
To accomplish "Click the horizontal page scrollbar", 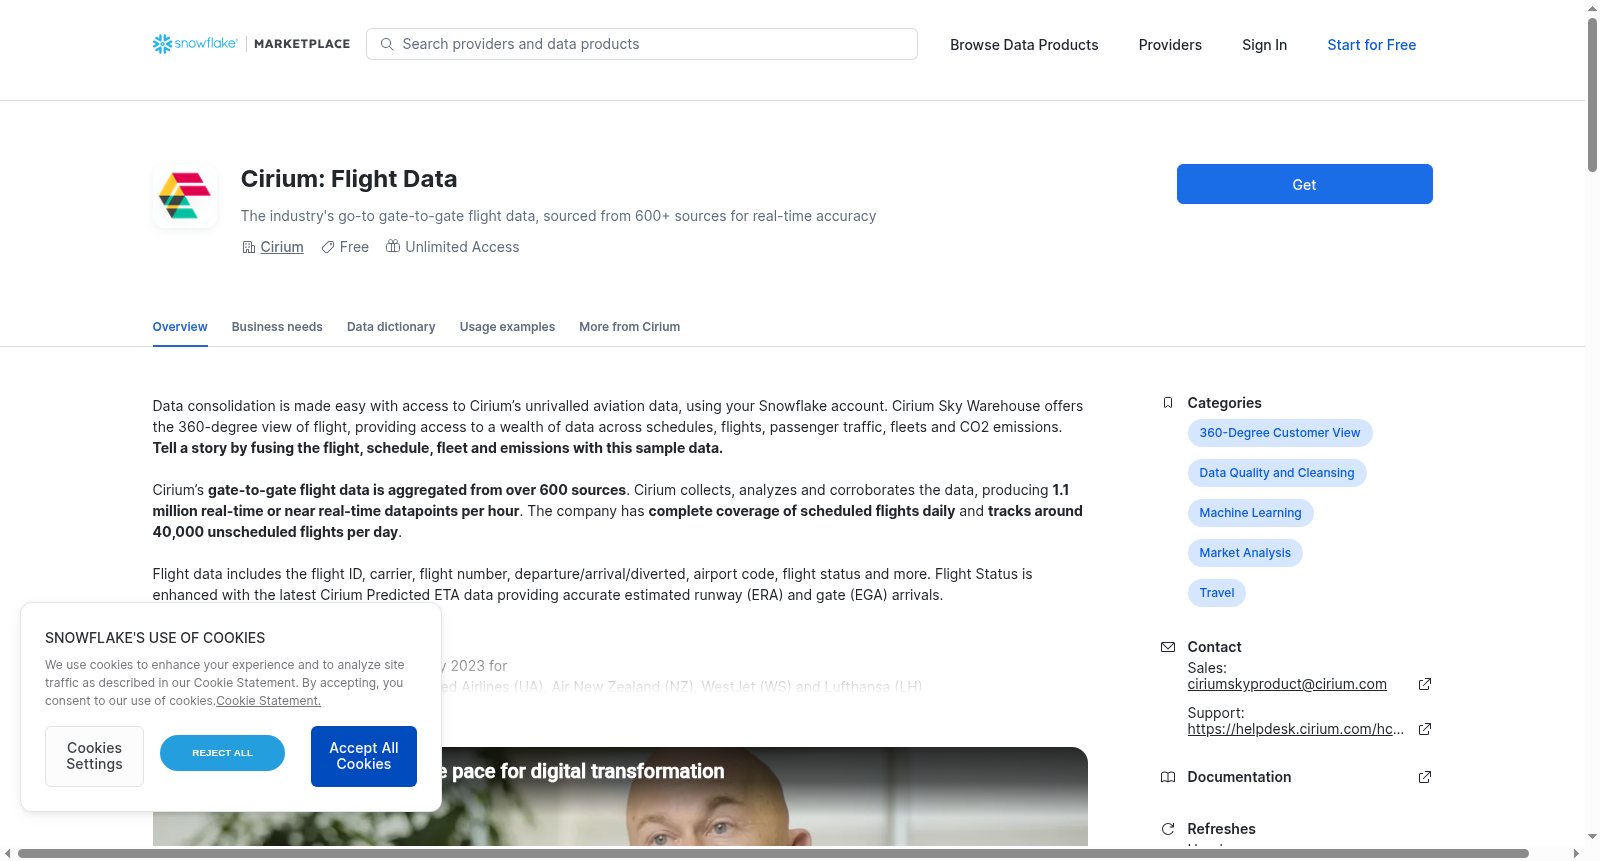I will tap(773, 853).
